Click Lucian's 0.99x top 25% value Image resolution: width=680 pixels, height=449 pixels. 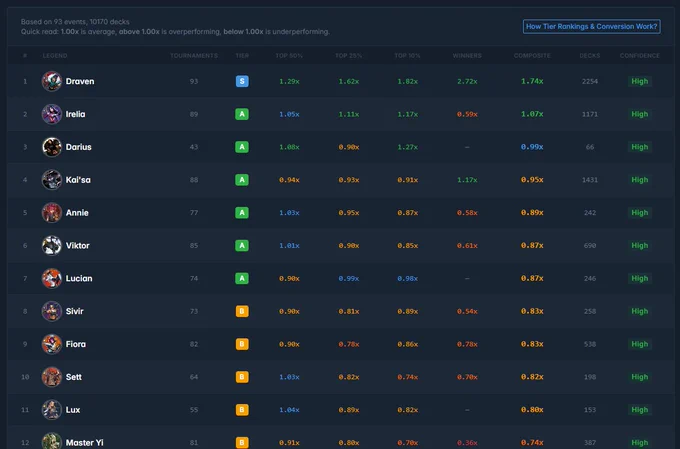(x=349, y=279)
